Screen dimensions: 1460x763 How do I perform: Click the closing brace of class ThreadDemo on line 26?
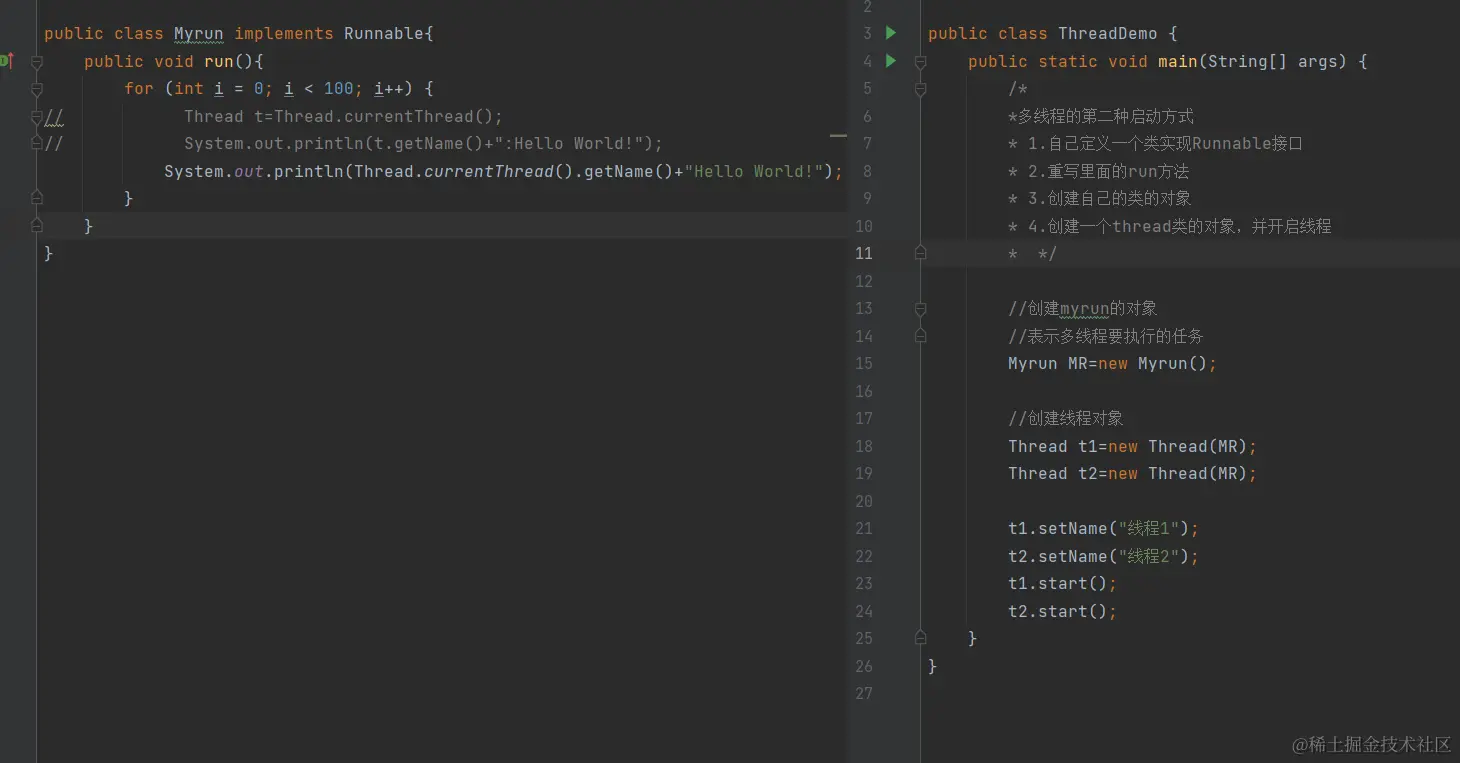tap(933, 666)
